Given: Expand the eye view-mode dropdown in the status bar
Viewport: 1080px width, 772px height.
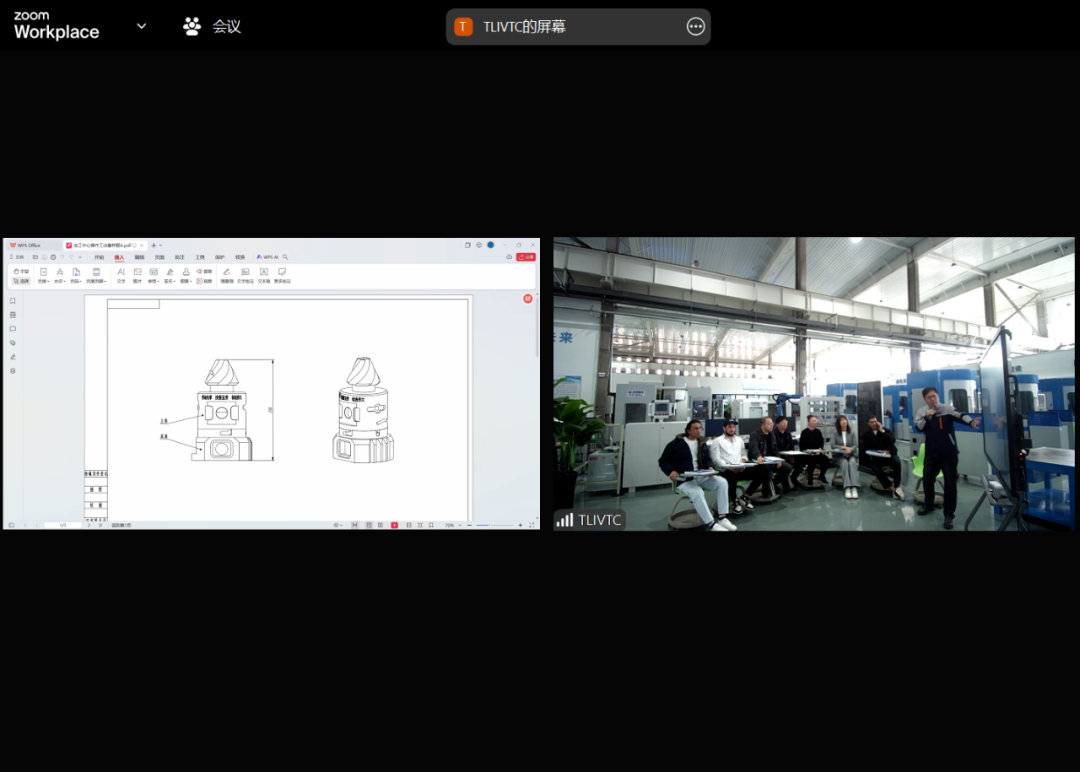Looking at the screenshot, I should (339, 525).
